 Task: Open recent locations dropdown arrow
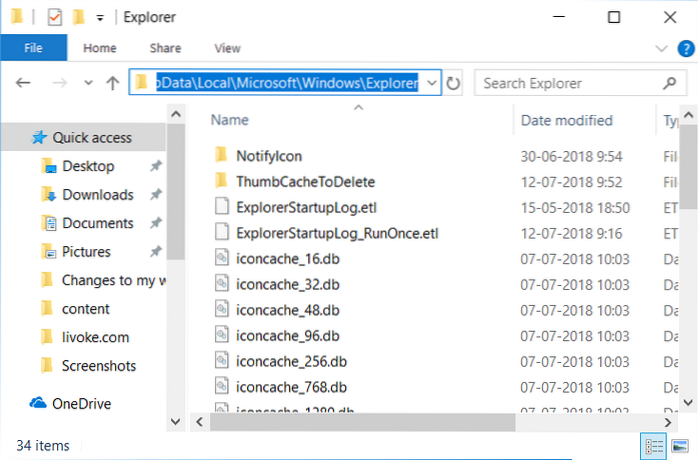(88, 84)
